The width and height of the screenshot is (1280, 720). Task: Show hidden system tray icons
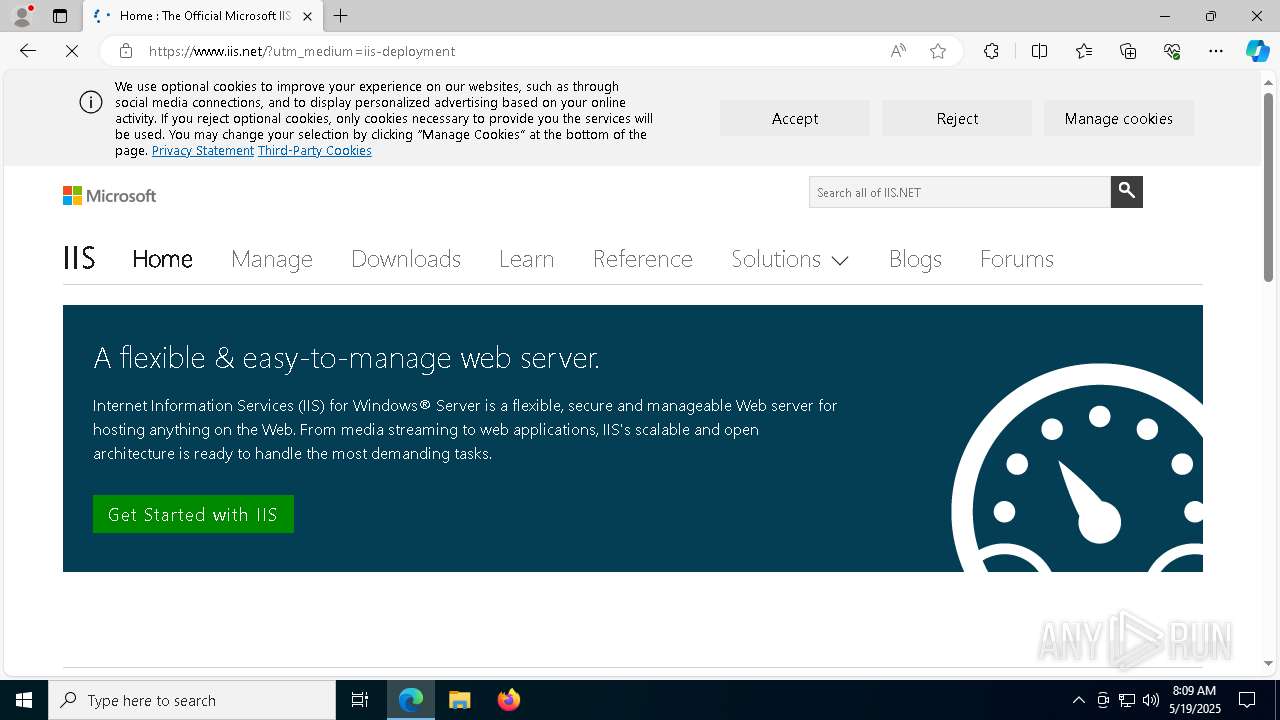point(1078,700)
